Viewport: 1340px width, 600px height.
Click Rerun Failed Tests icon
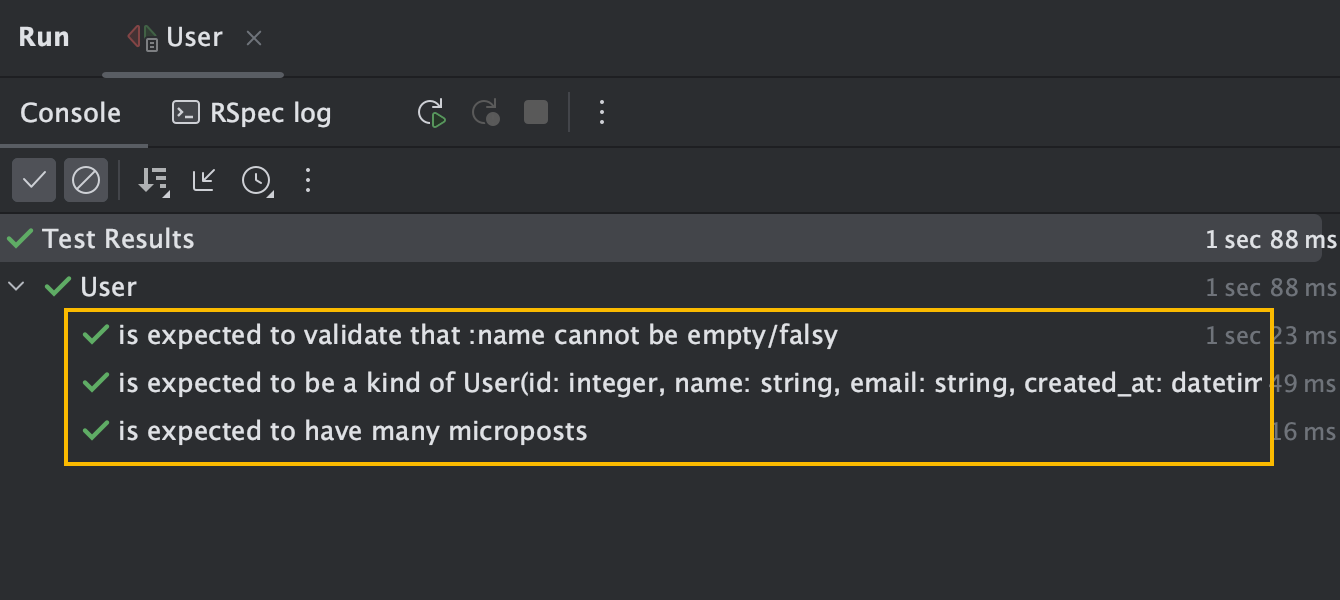pyautogui.click(x=486, y=113)
